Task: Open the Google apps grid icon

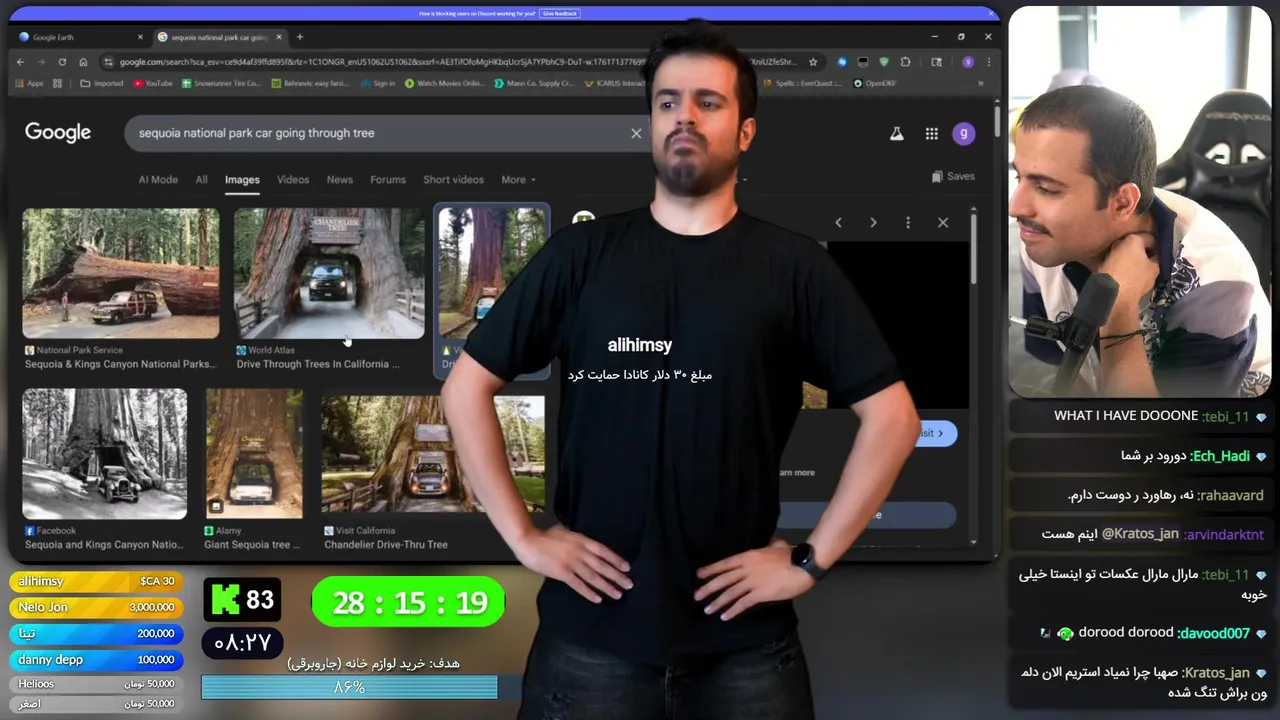Action: 931,133
